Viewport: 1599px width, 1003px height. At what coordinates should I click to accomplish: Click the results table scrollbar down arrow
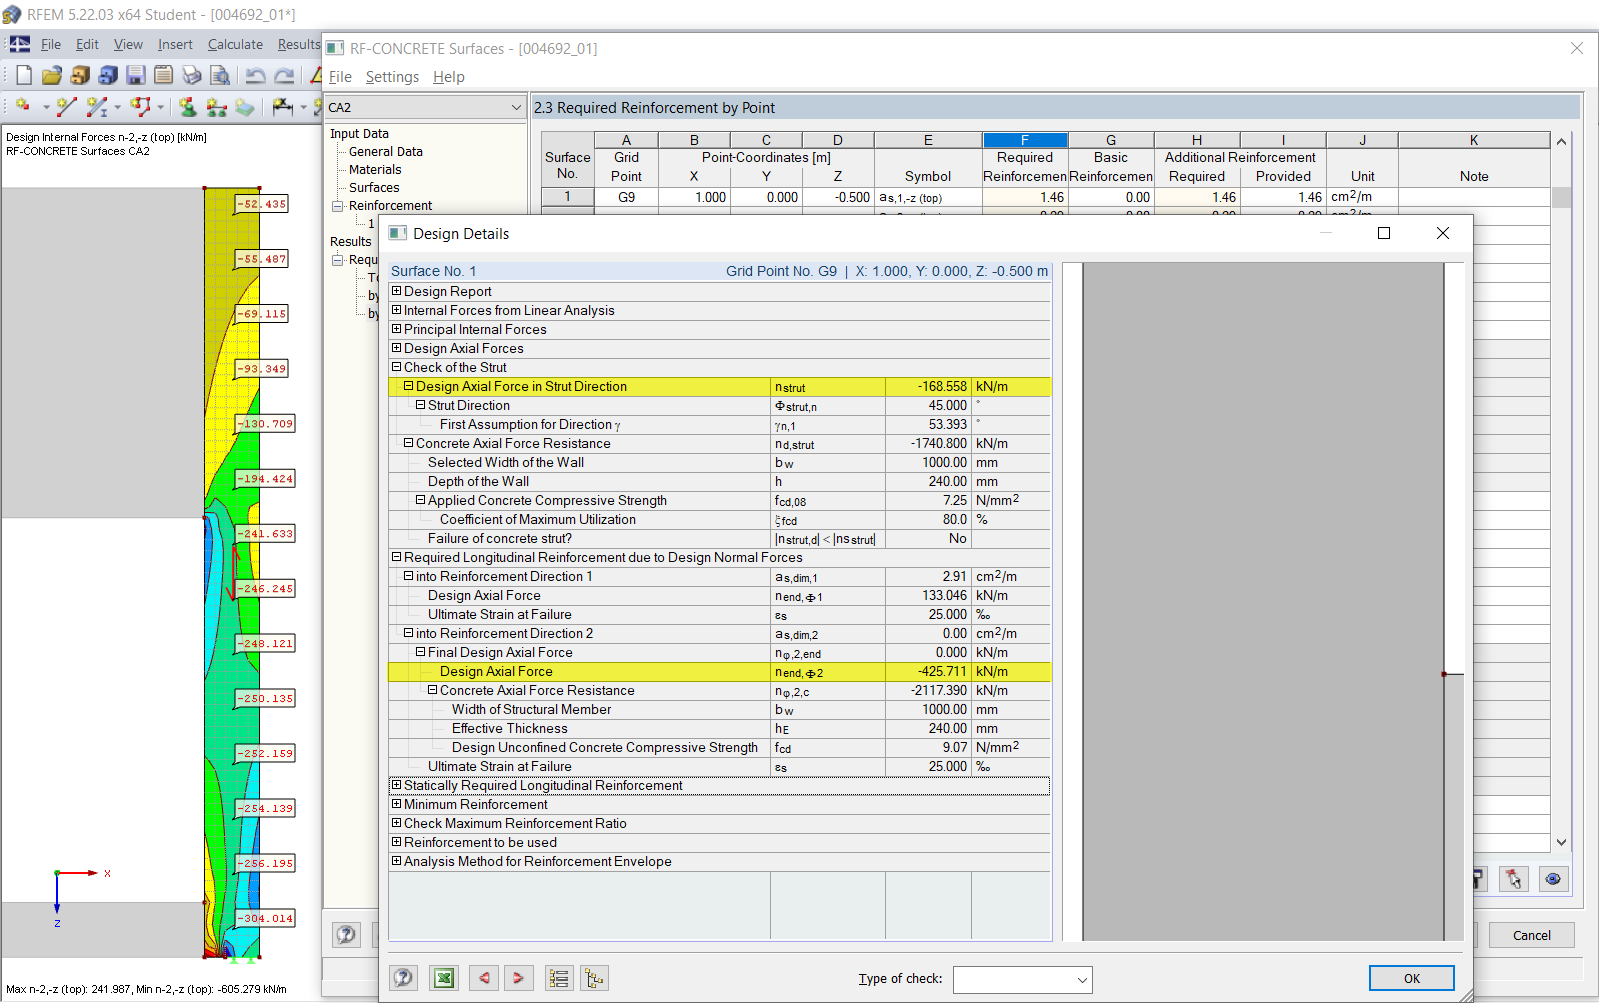point(1561,843)
